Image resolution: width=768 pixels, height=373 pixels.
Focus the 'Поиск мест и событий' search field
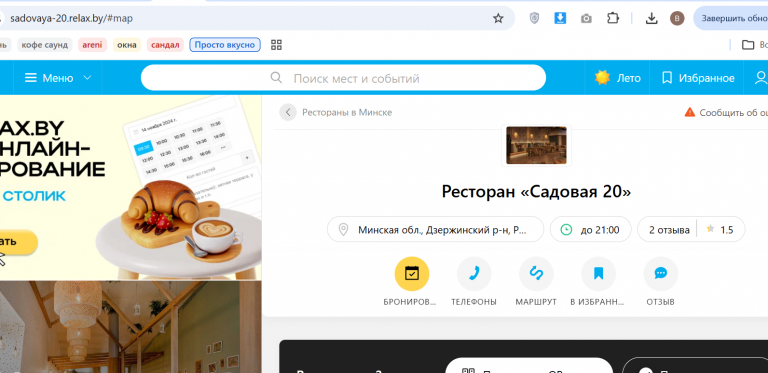click(343, 78)
